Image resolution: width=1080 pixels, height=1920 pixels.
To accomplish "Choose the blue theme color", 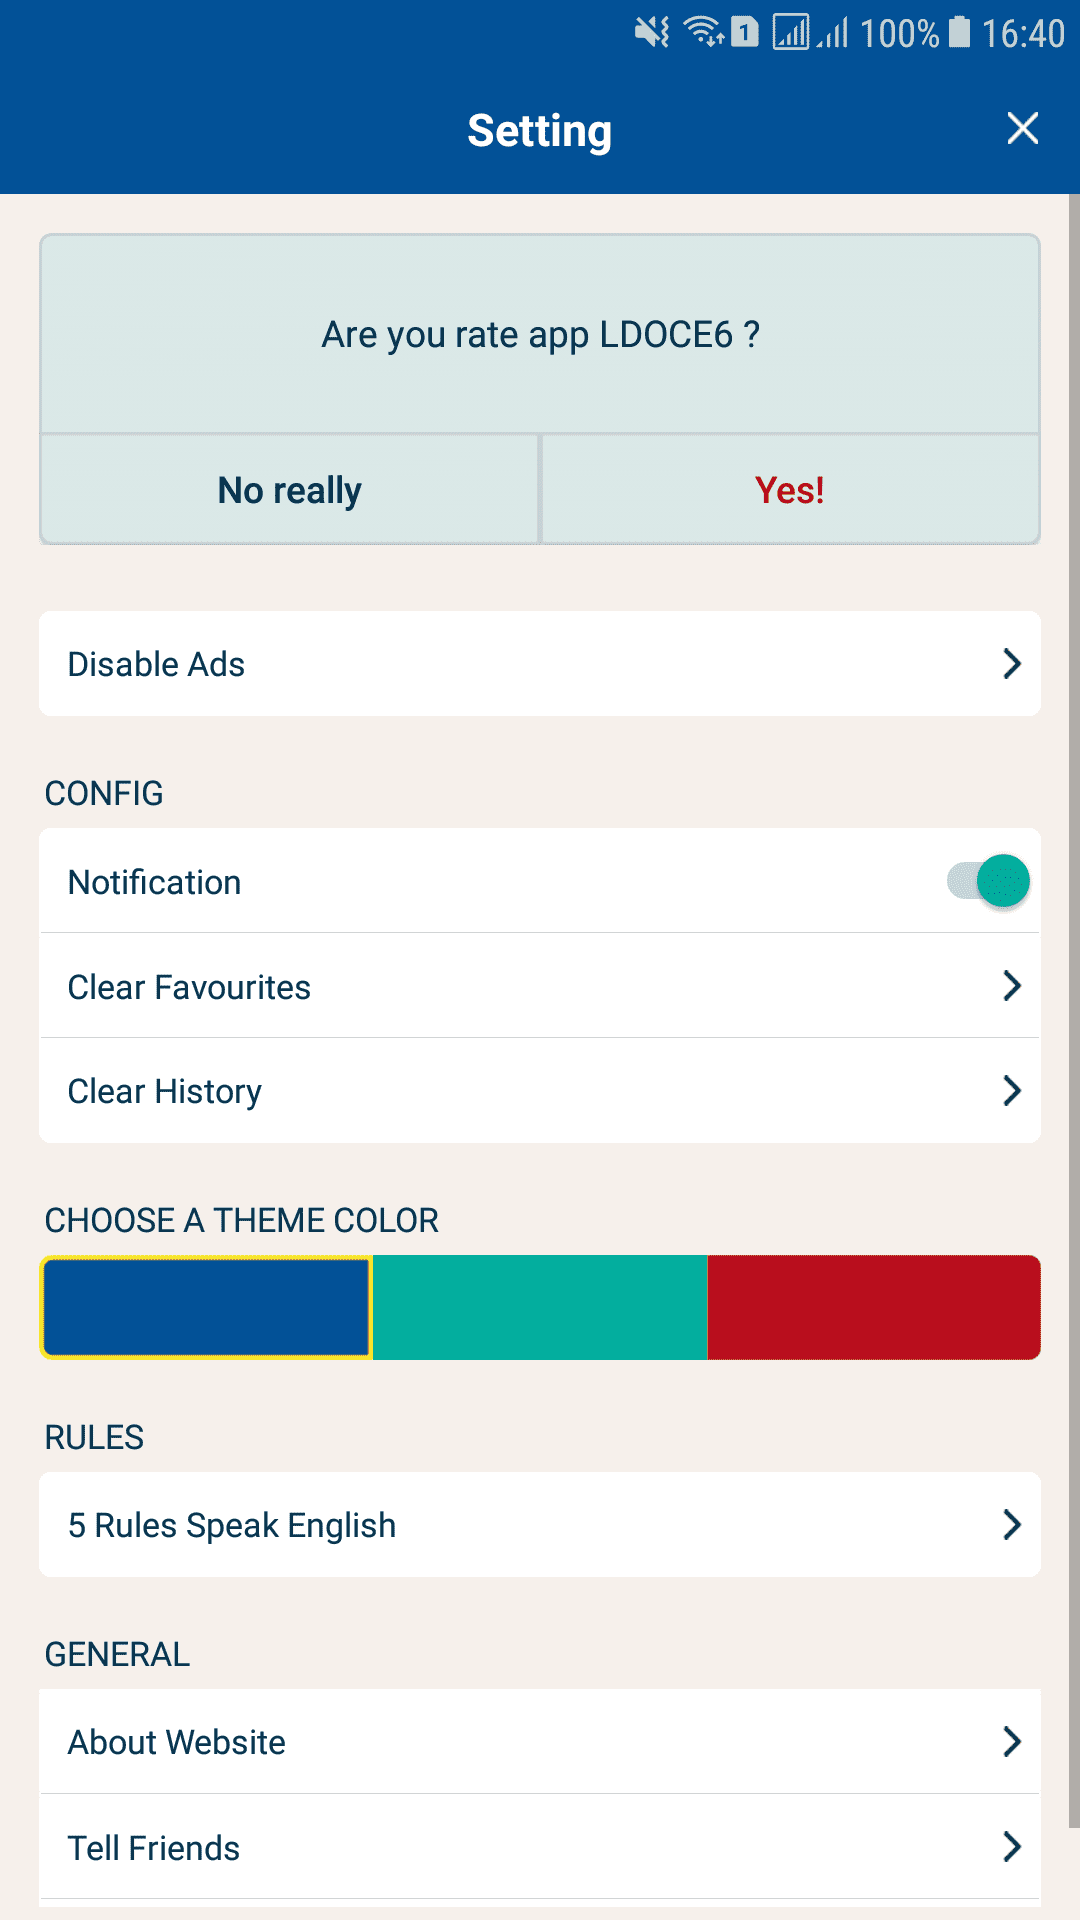I will 207,1308.
